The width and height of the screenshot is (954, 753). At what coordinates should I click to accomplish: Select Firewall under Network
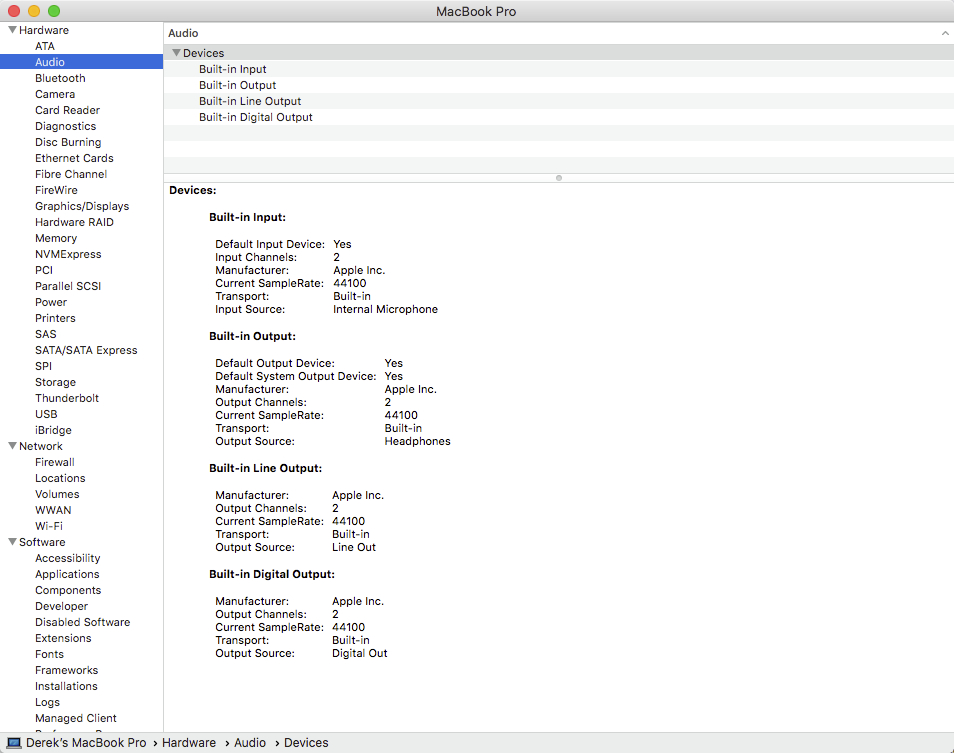[55, 462]
